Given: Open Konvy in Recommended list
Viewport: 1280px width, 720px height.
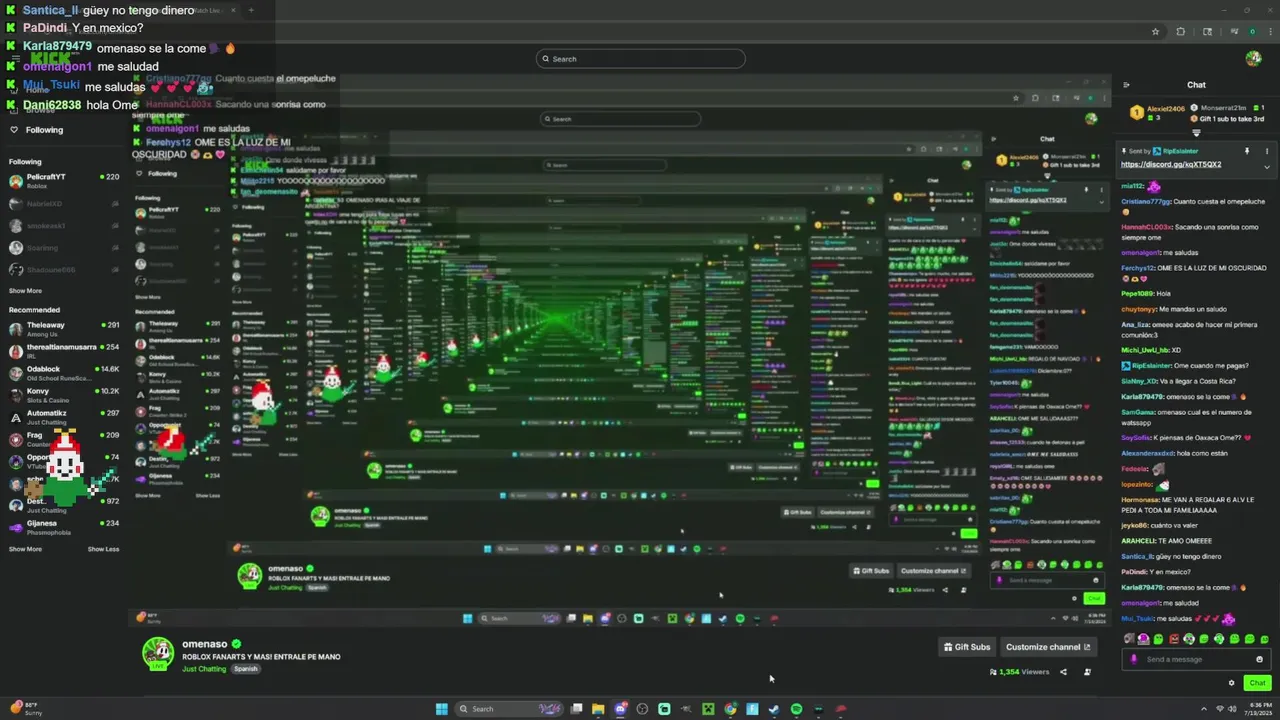Looking at the screenshot, I should (x=64, y=395).
